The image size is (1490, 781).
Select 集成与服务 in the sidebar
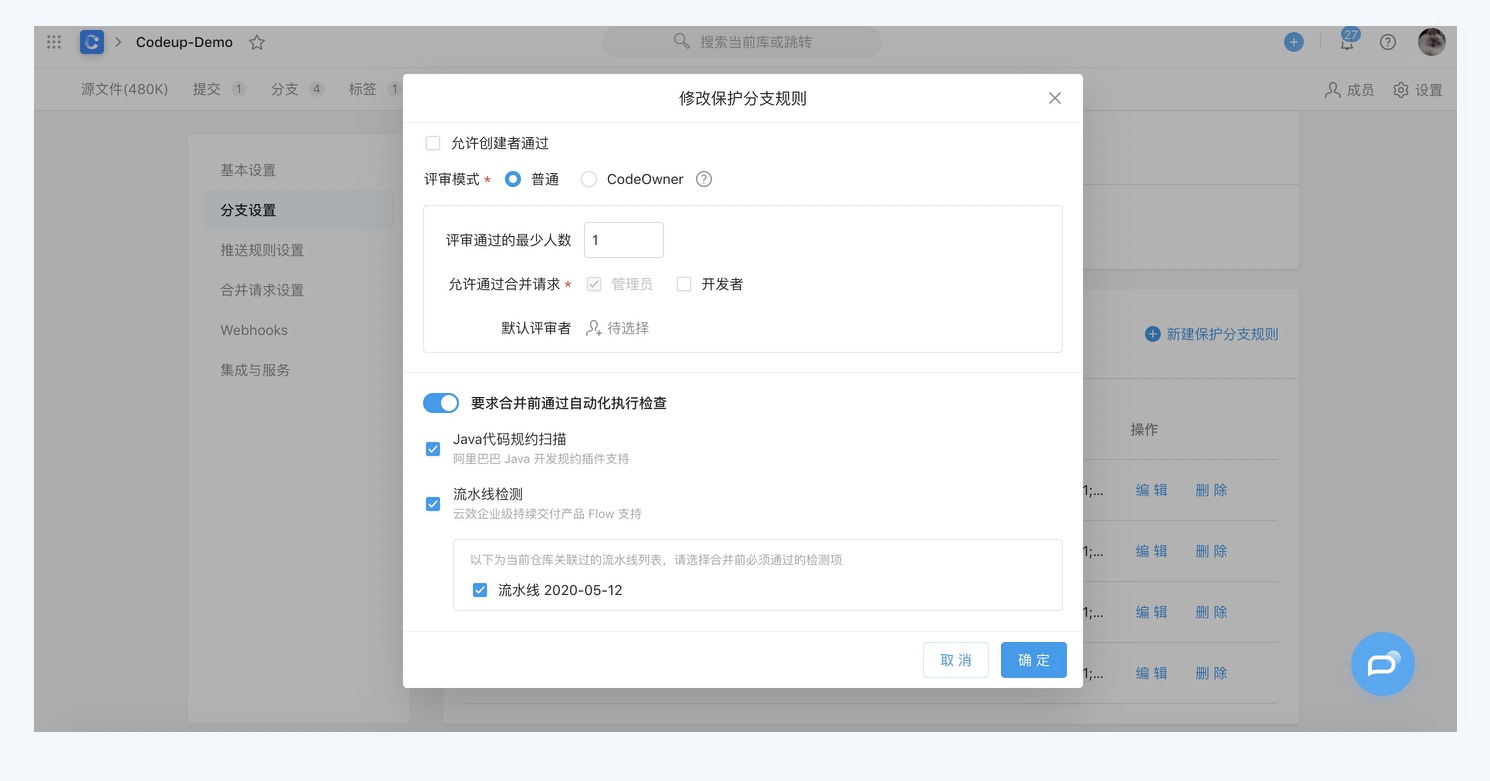pos(299,370)
